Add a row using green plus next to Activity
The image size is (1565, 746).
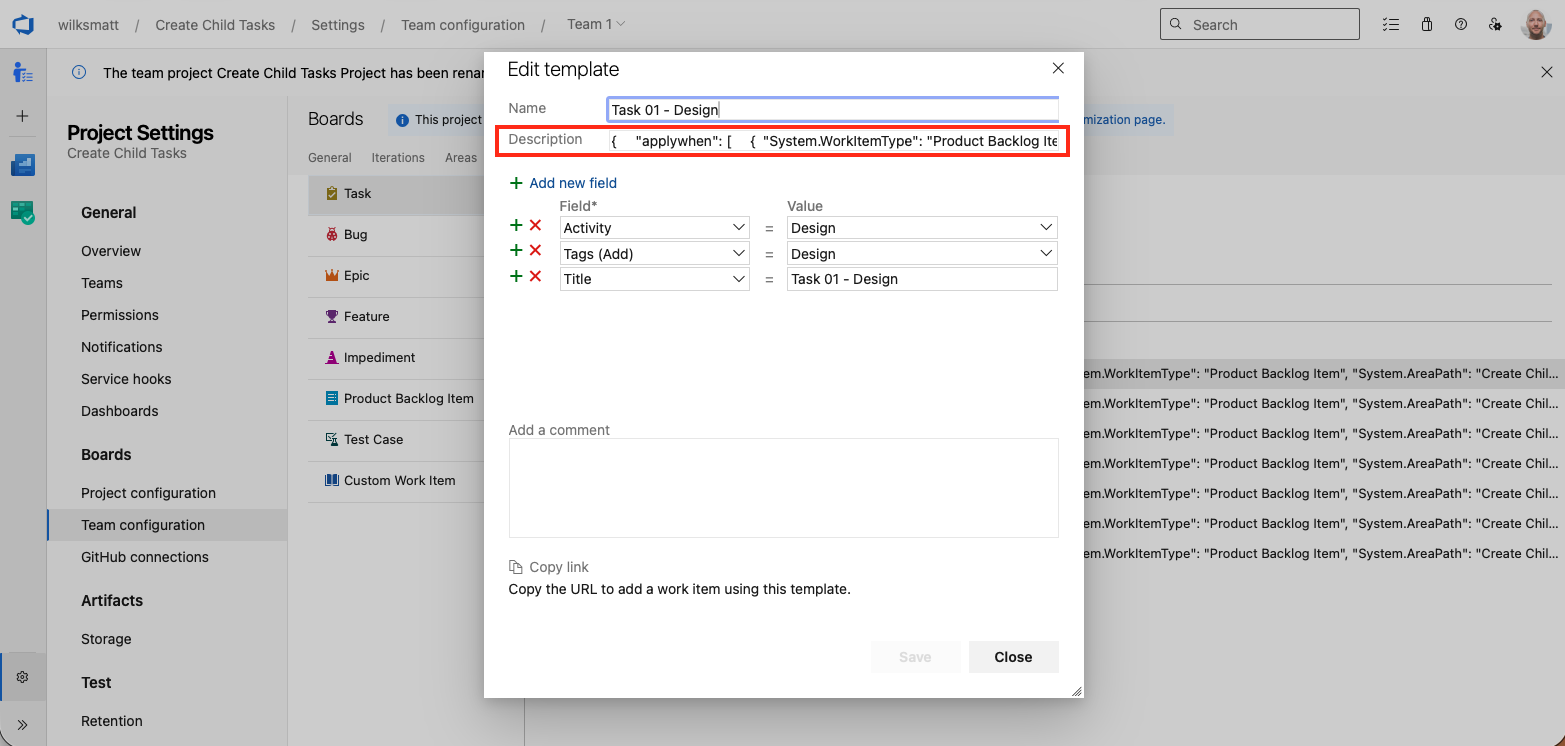click(x=516, y=225)
